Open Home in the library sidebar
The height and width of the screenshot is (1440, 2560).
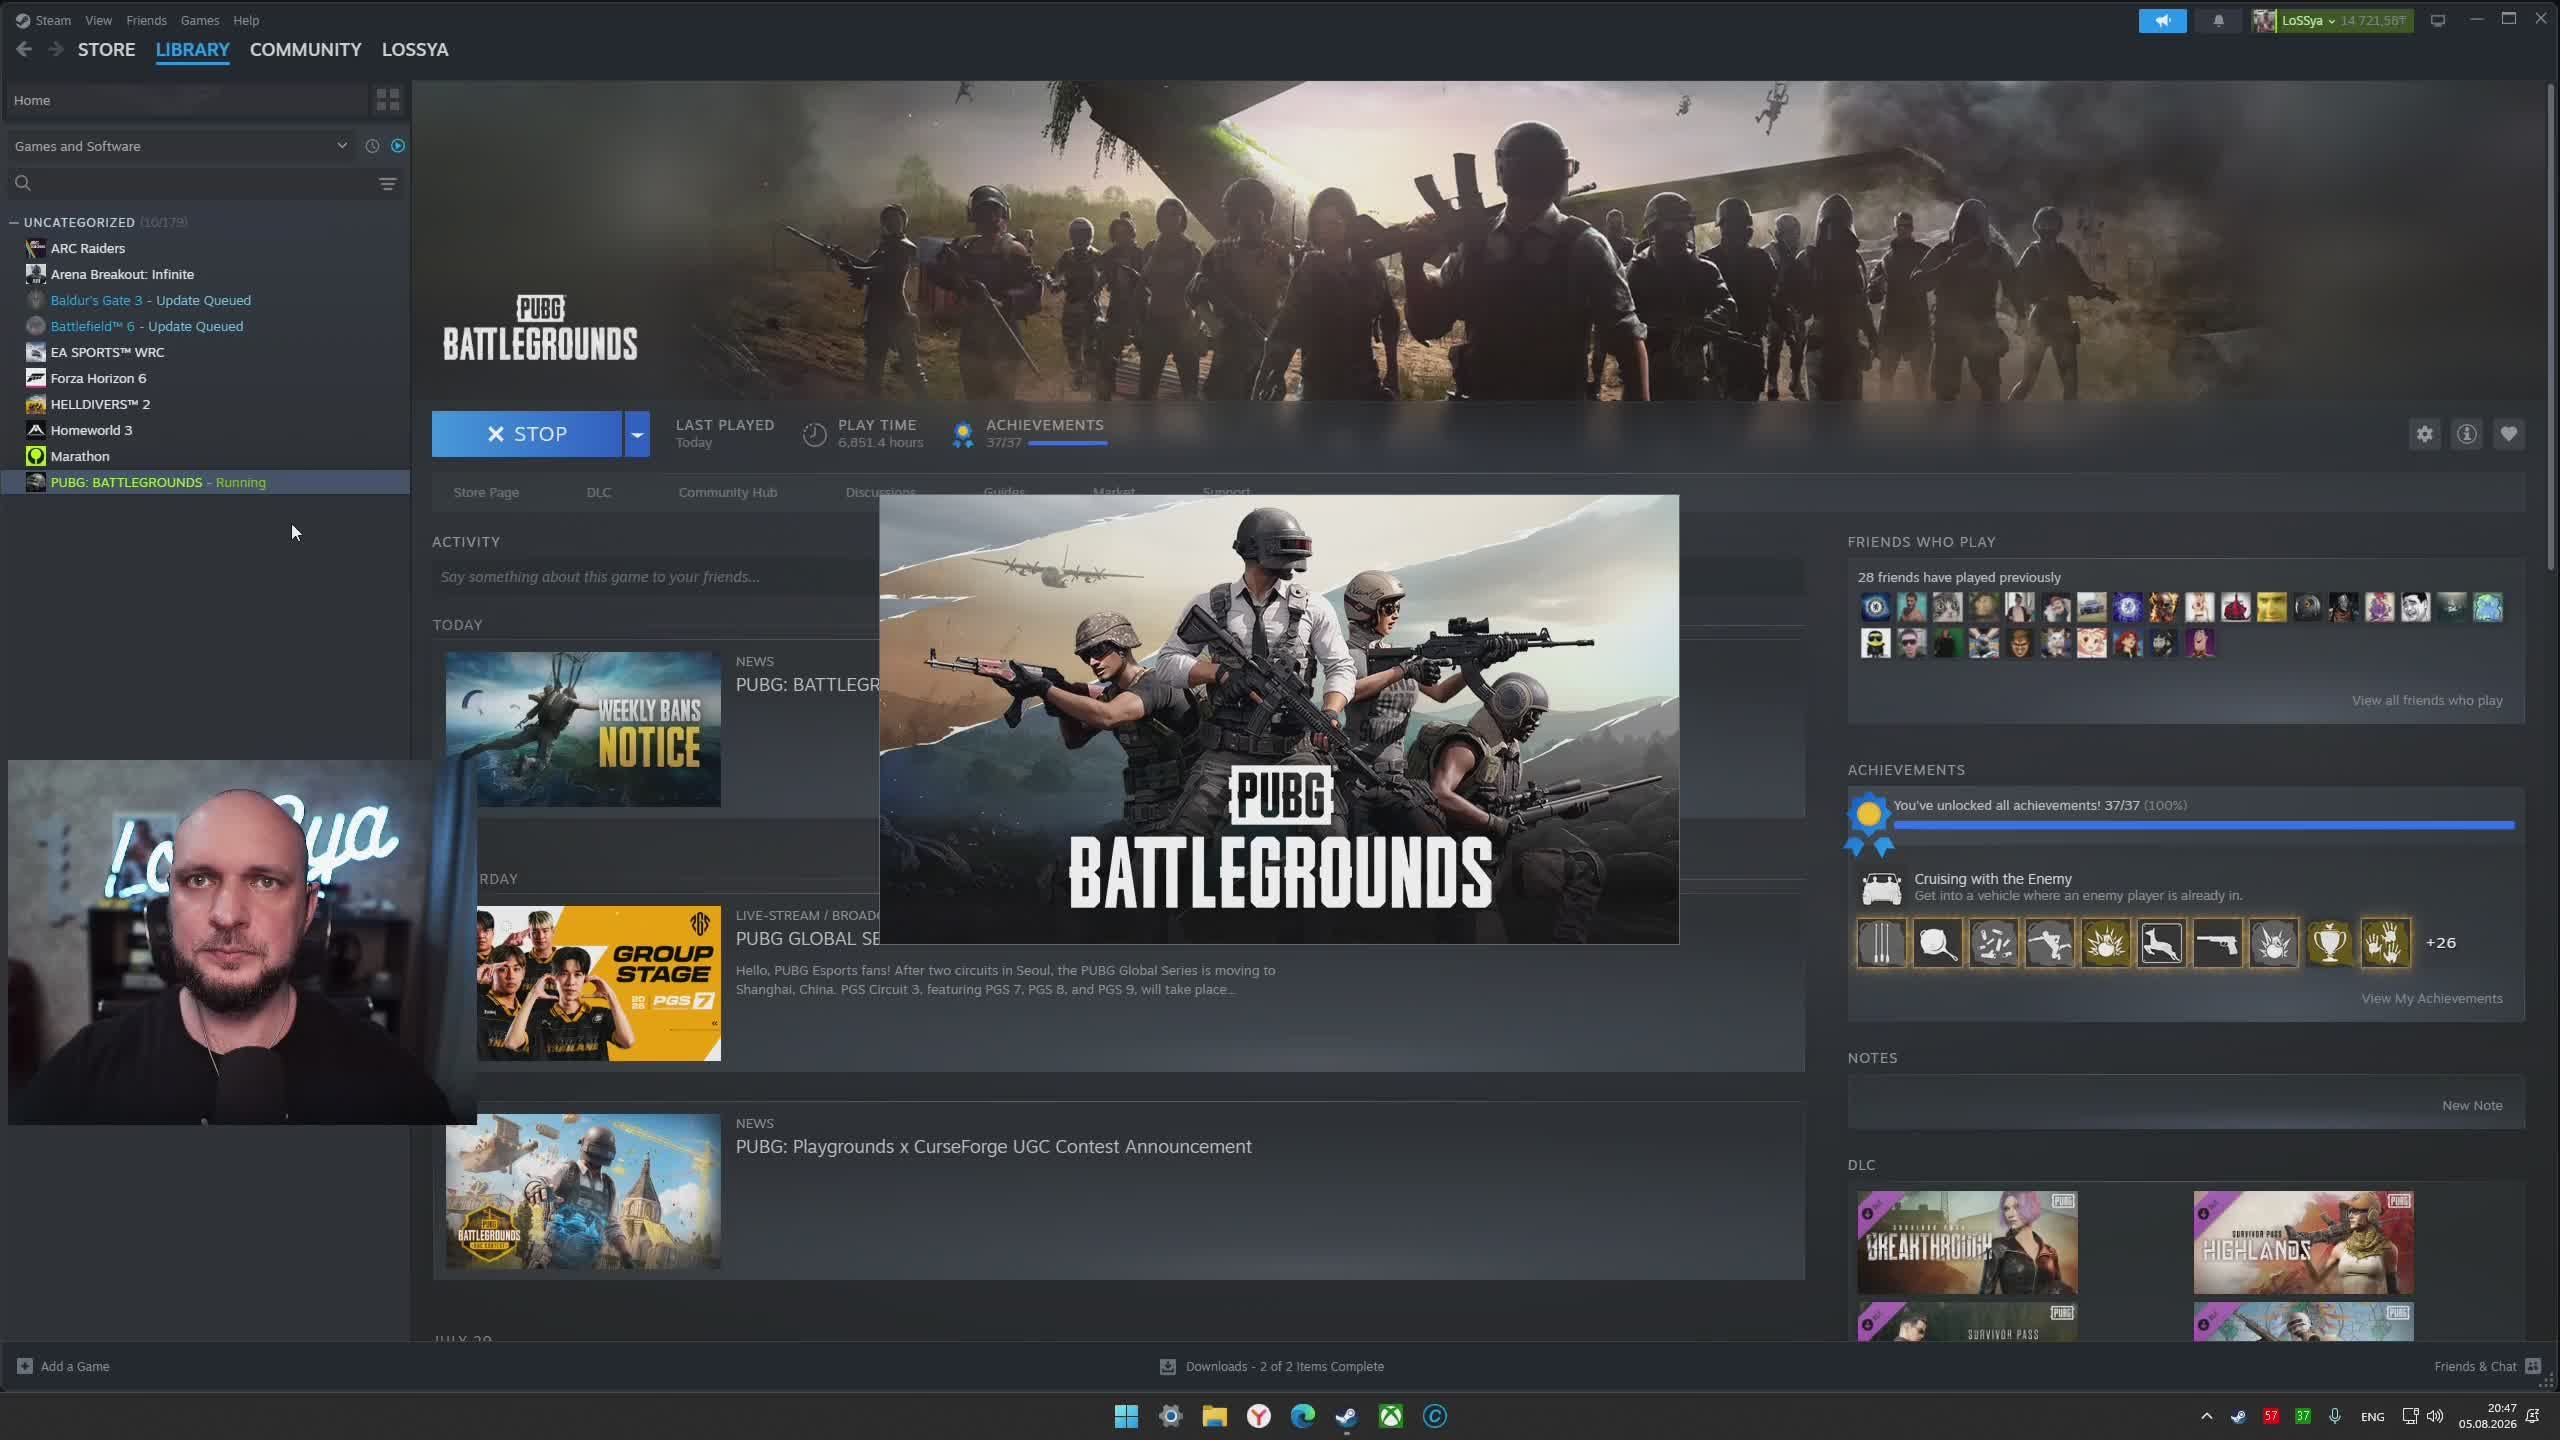pyautogui.click(x=186, y=100)
